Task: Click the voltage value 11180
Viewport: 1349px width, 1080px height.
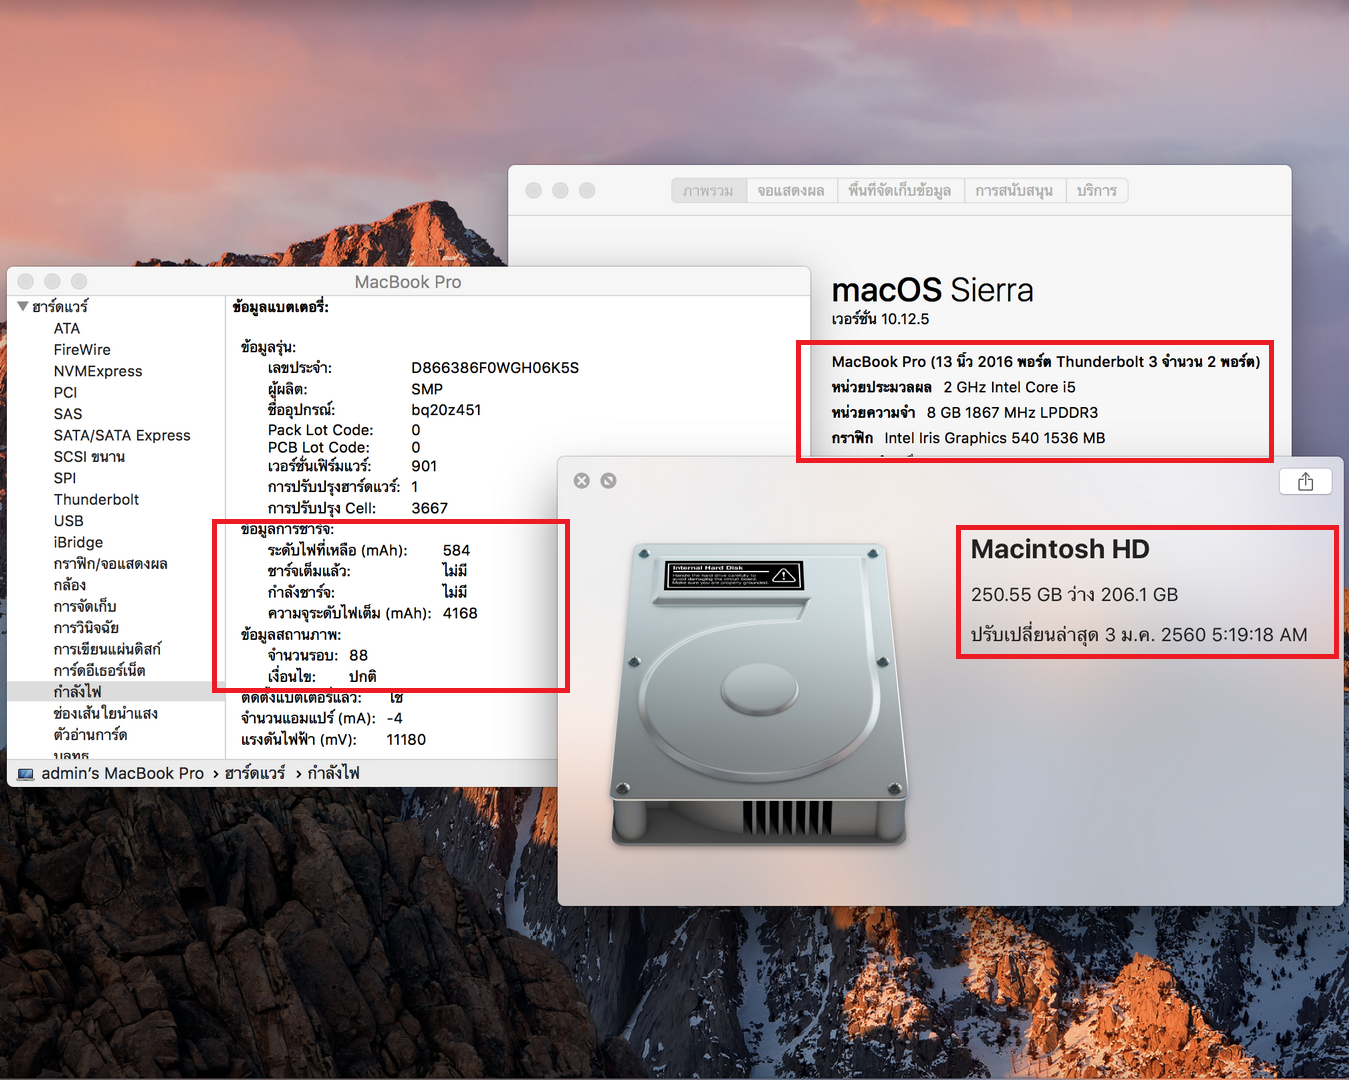Action: pyautogui.click(x=406, y=739)
